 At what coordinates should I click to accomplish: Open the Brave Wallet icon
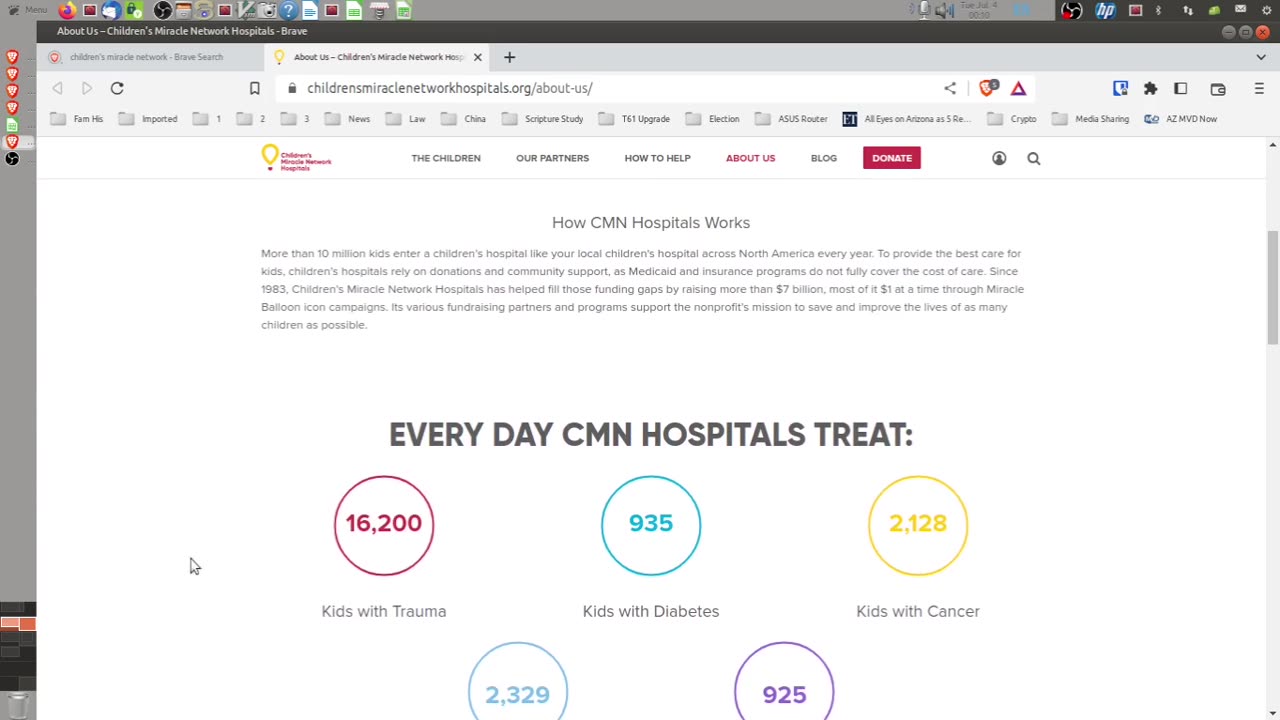tap(1217, 88)
